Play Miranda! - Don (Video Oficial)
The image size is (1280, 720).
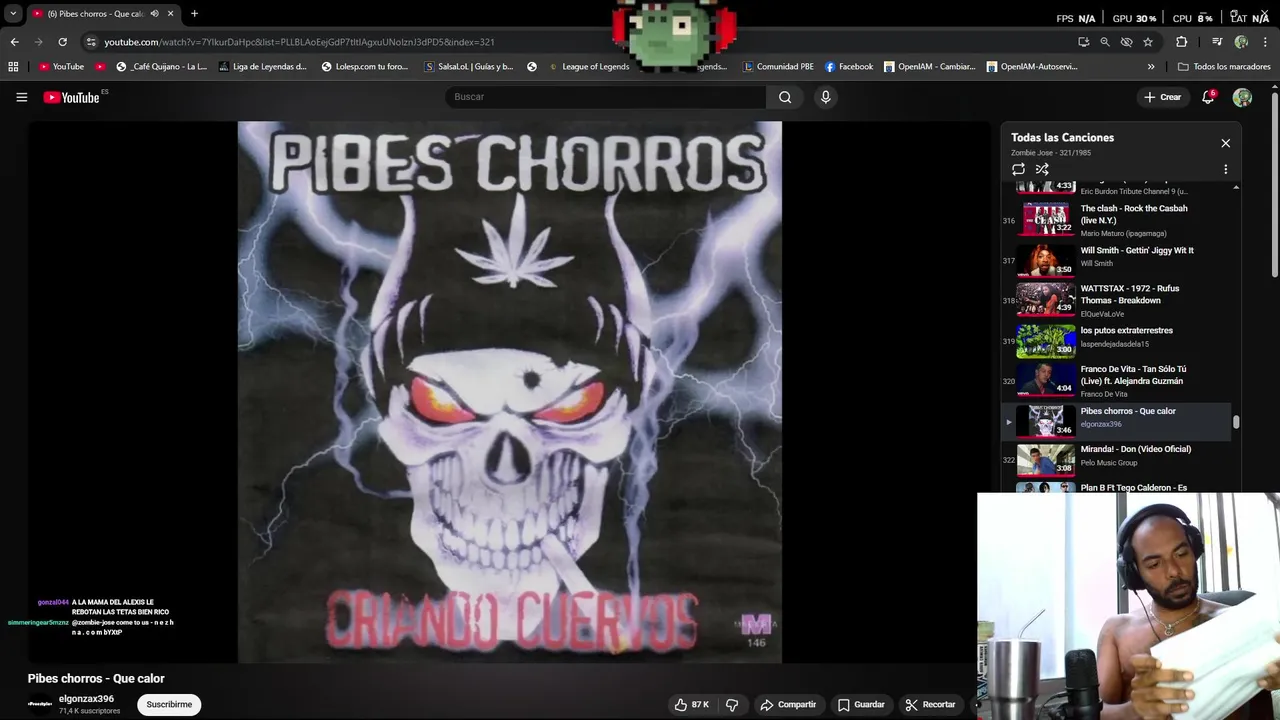[1135, 449]
